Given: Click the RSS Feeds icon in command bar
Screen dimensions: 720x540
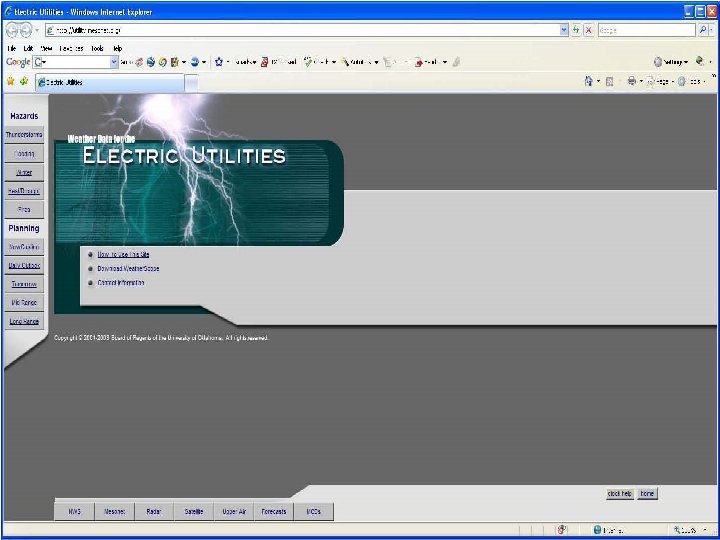Looking at the screenshot, I should (610, 82).
